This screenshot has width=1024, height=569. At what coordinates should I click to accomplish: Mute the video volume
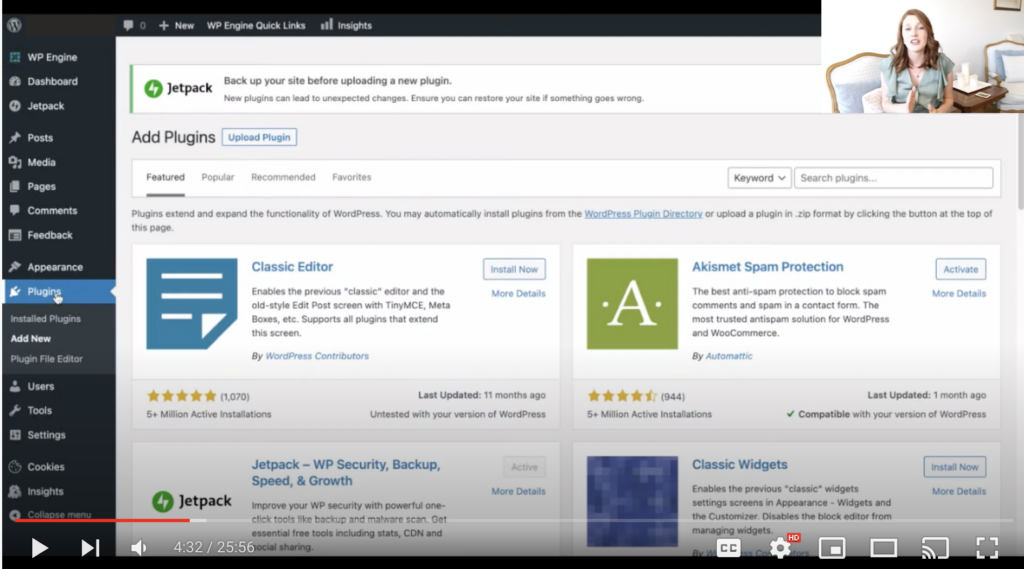(x=139, y=547)
